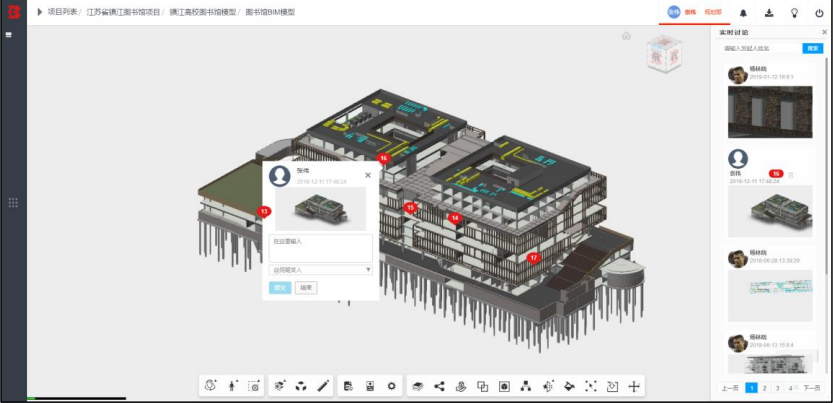Open the @ mention someone dropdown
The height and width of the screenshot is (403, 833).
[320, 270]
